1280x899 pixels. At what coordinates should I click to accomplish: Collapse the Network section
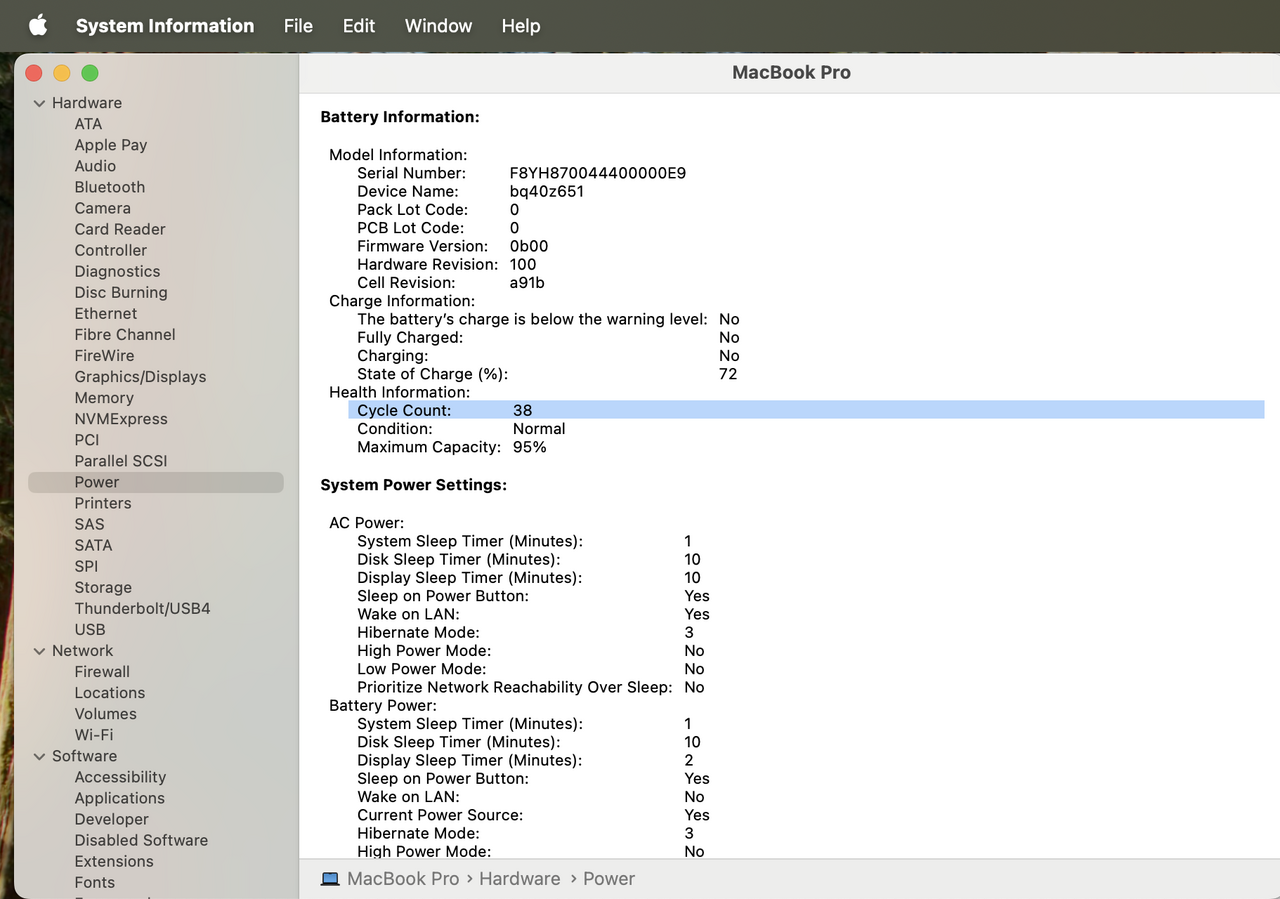coord(39,651)
